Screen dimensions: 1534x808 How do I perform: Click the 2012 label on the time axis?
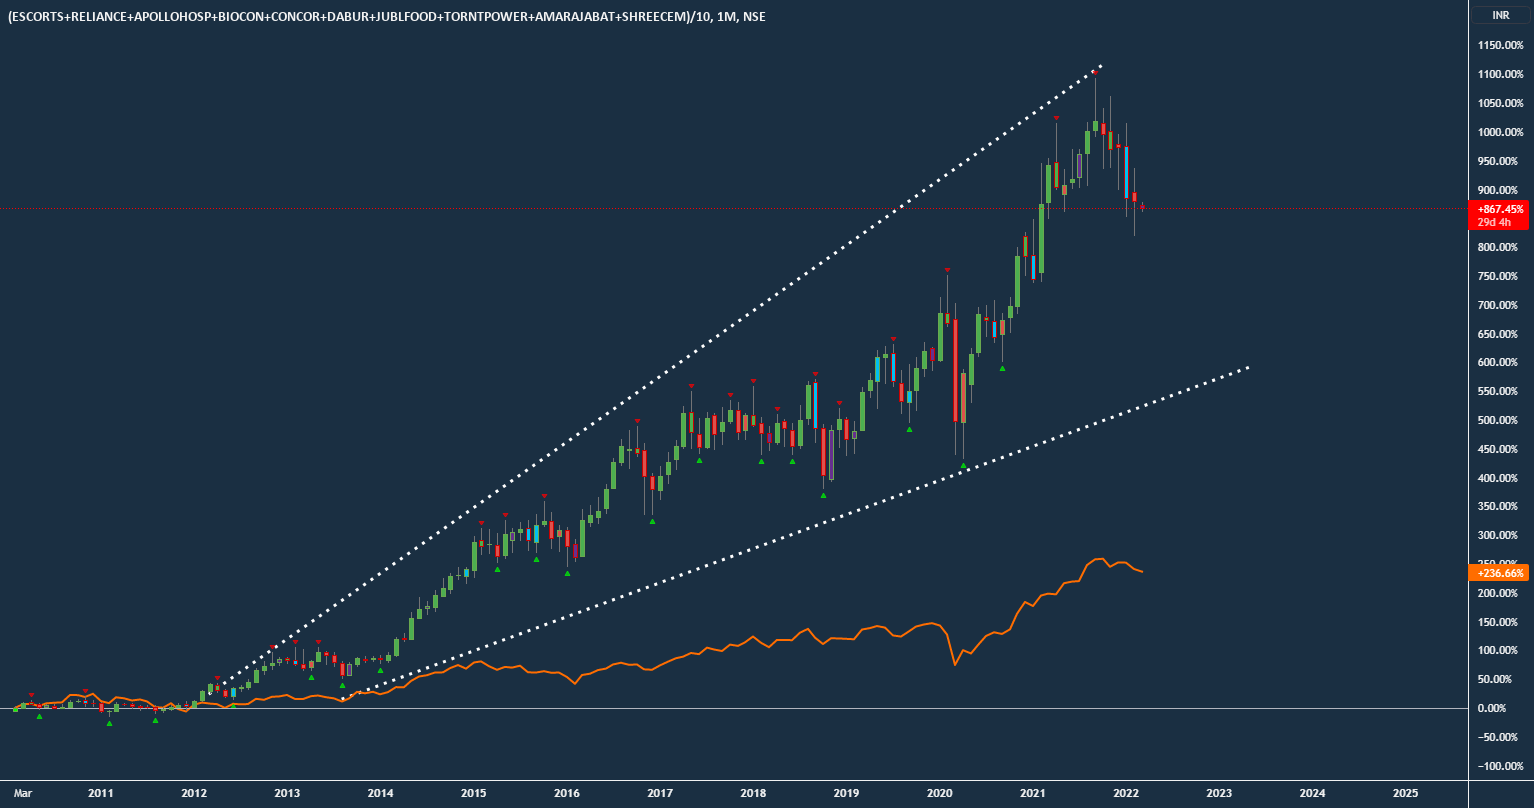(194, 793)
